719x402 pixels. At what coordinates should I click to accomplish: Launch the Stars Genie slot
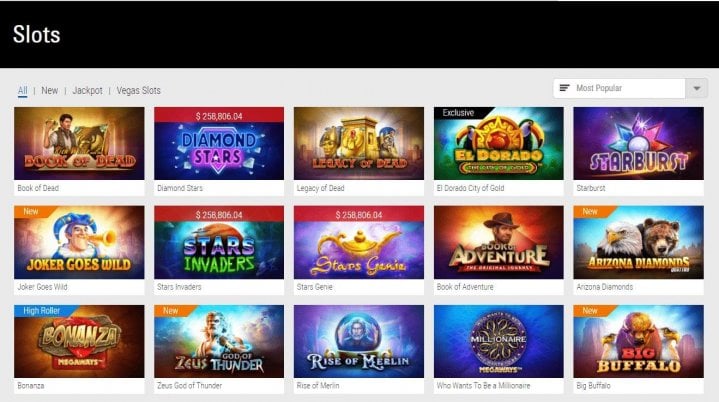[x=359, y=242]
